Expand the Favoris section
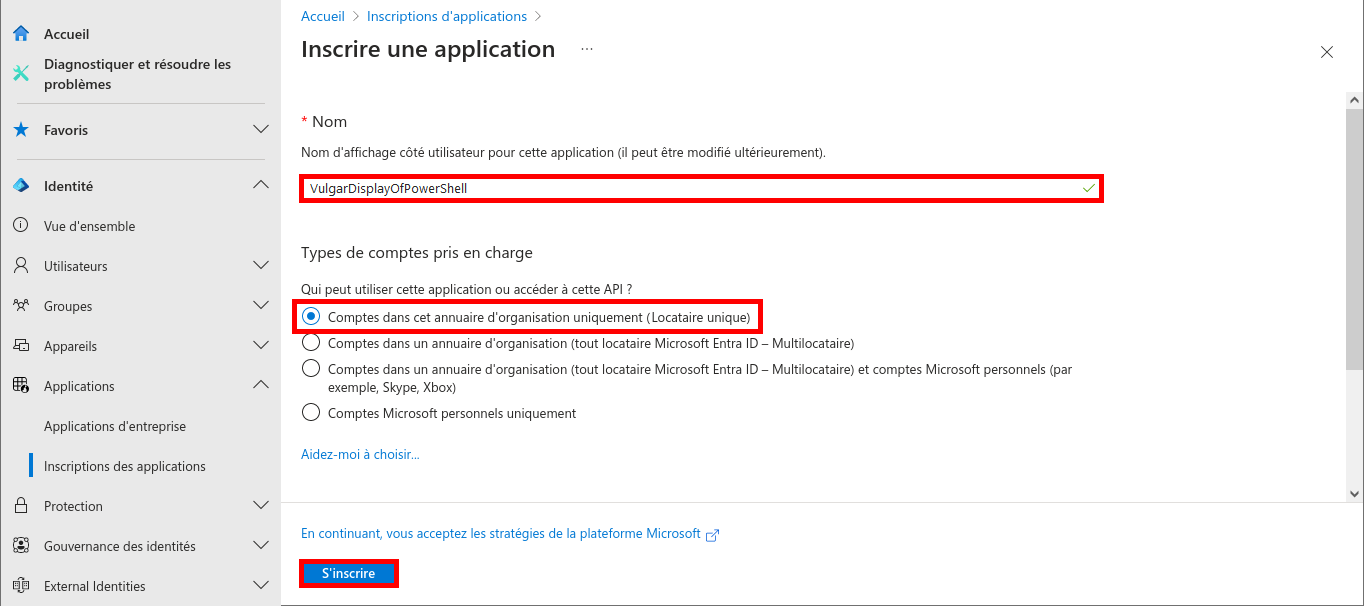This screenshot has height=606, width=1364. tap(260, 130)
